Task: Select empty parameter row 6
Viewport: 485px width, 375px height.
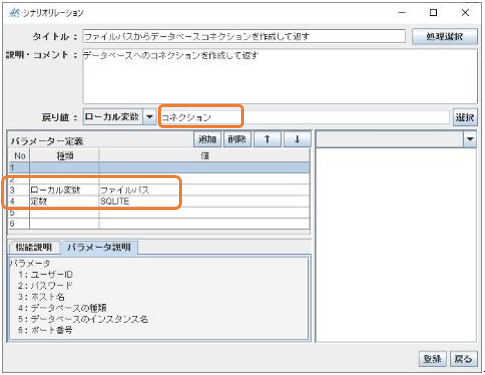Action: tap(159, 223)
